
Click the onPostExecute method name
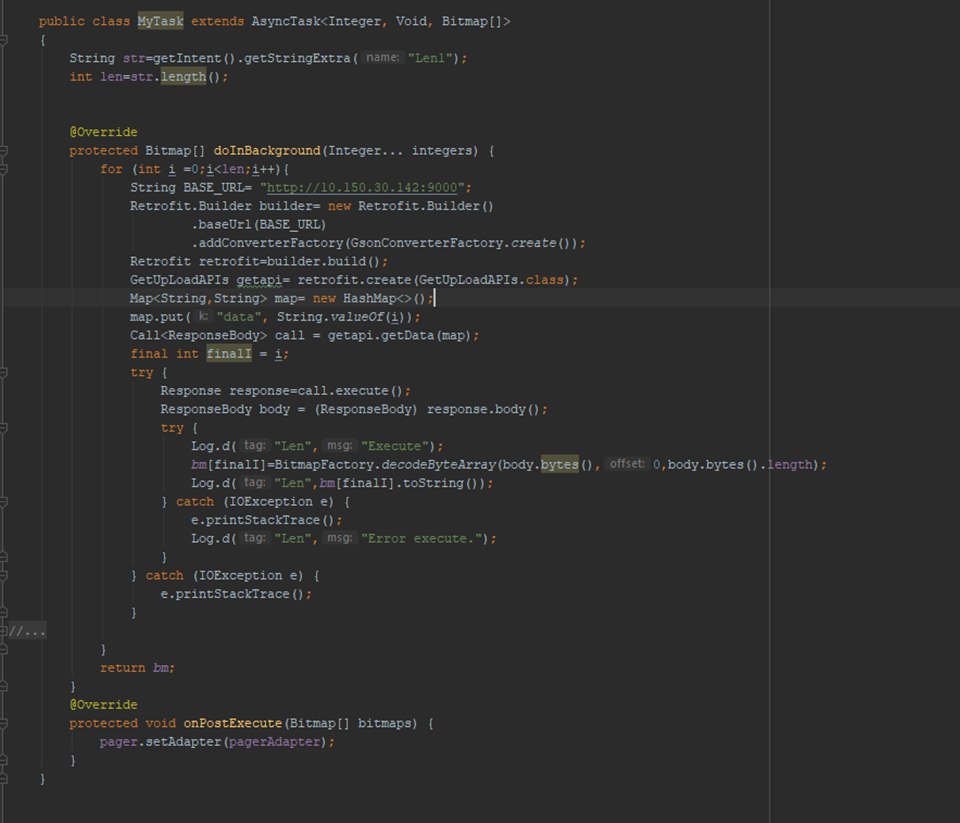[x=233, y=723]
